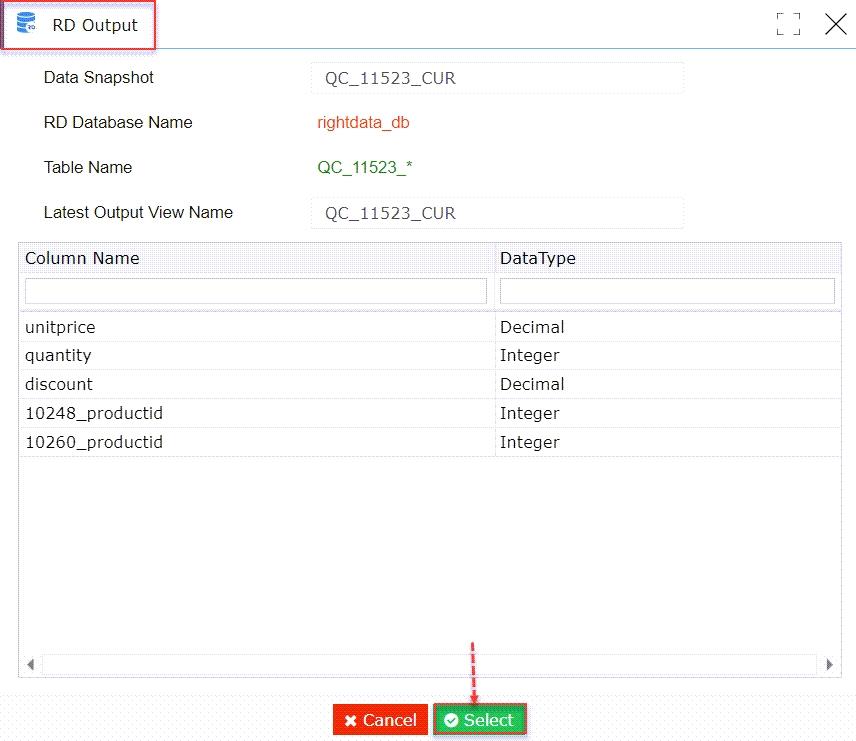Click the left scroll arrow icon

point(30,664)
